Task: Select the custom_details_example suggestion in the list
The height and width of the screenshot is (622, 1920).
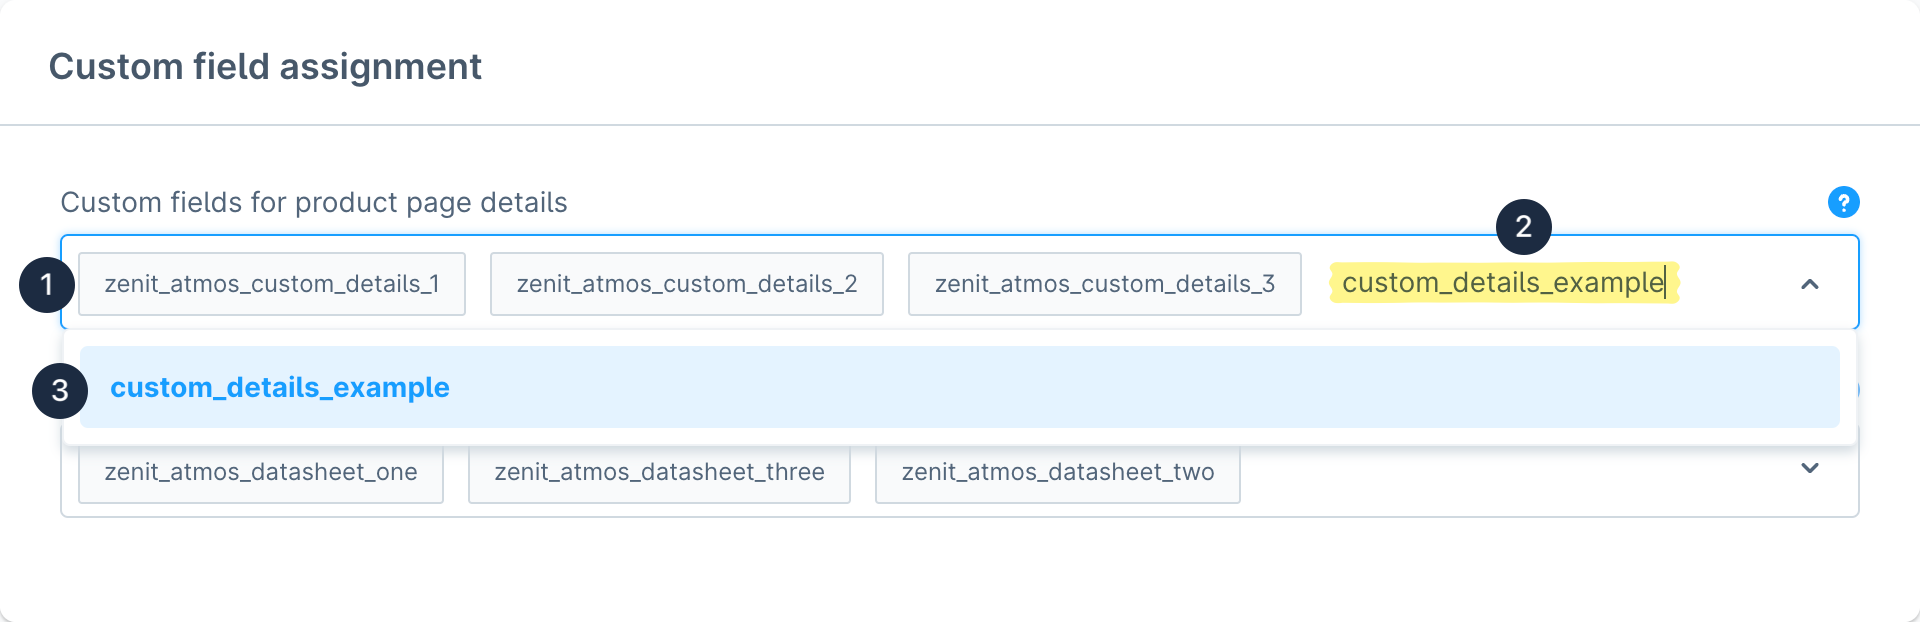Action: (958, 387)
